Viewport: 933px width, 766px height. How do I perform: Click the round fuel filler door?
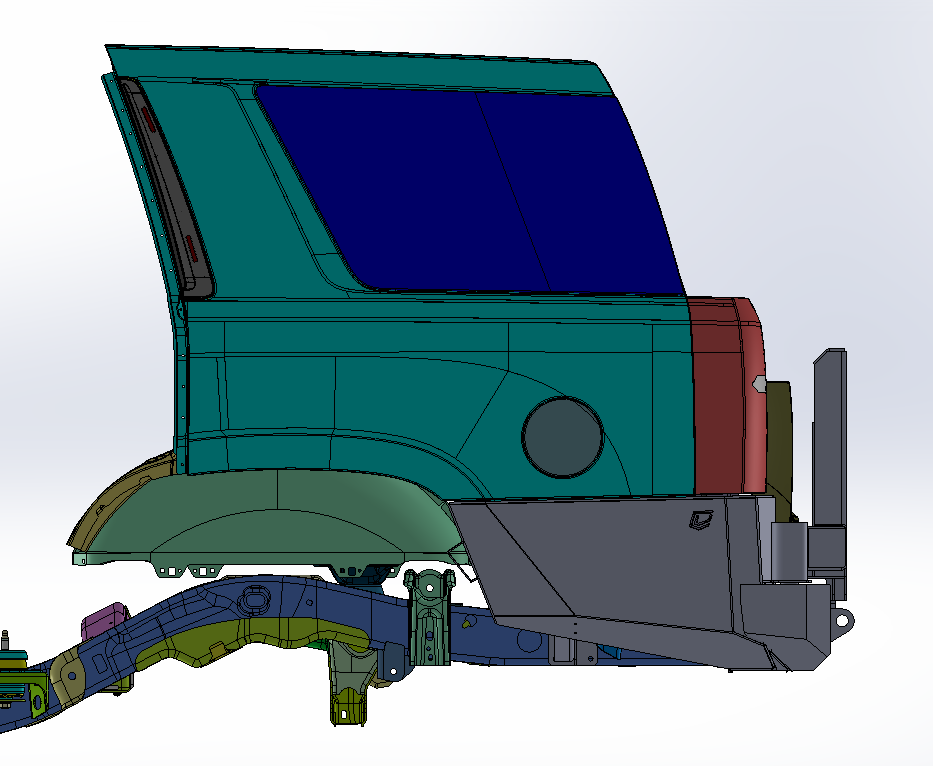pyautogui.click(x=562, y=435)
